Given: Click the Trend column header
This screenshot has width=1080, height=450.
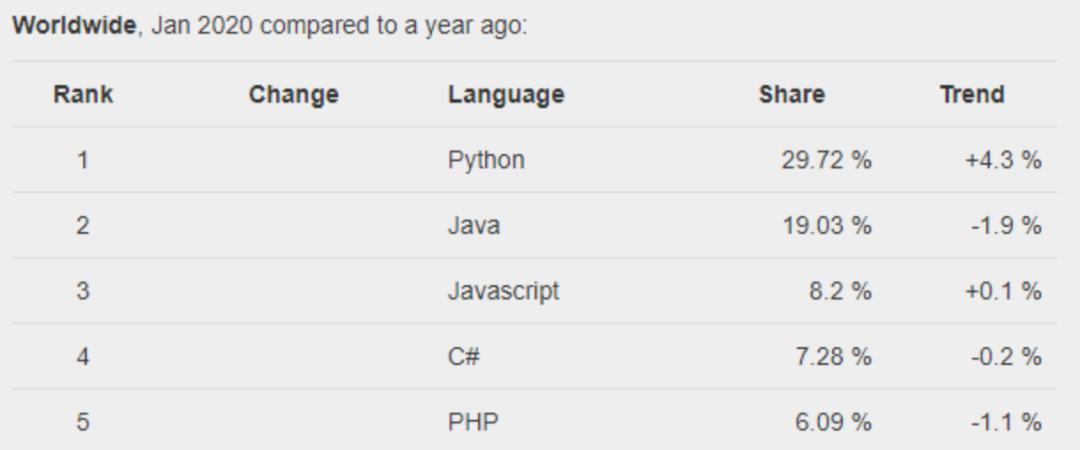Looking at the screenshot, I should 972,95.
